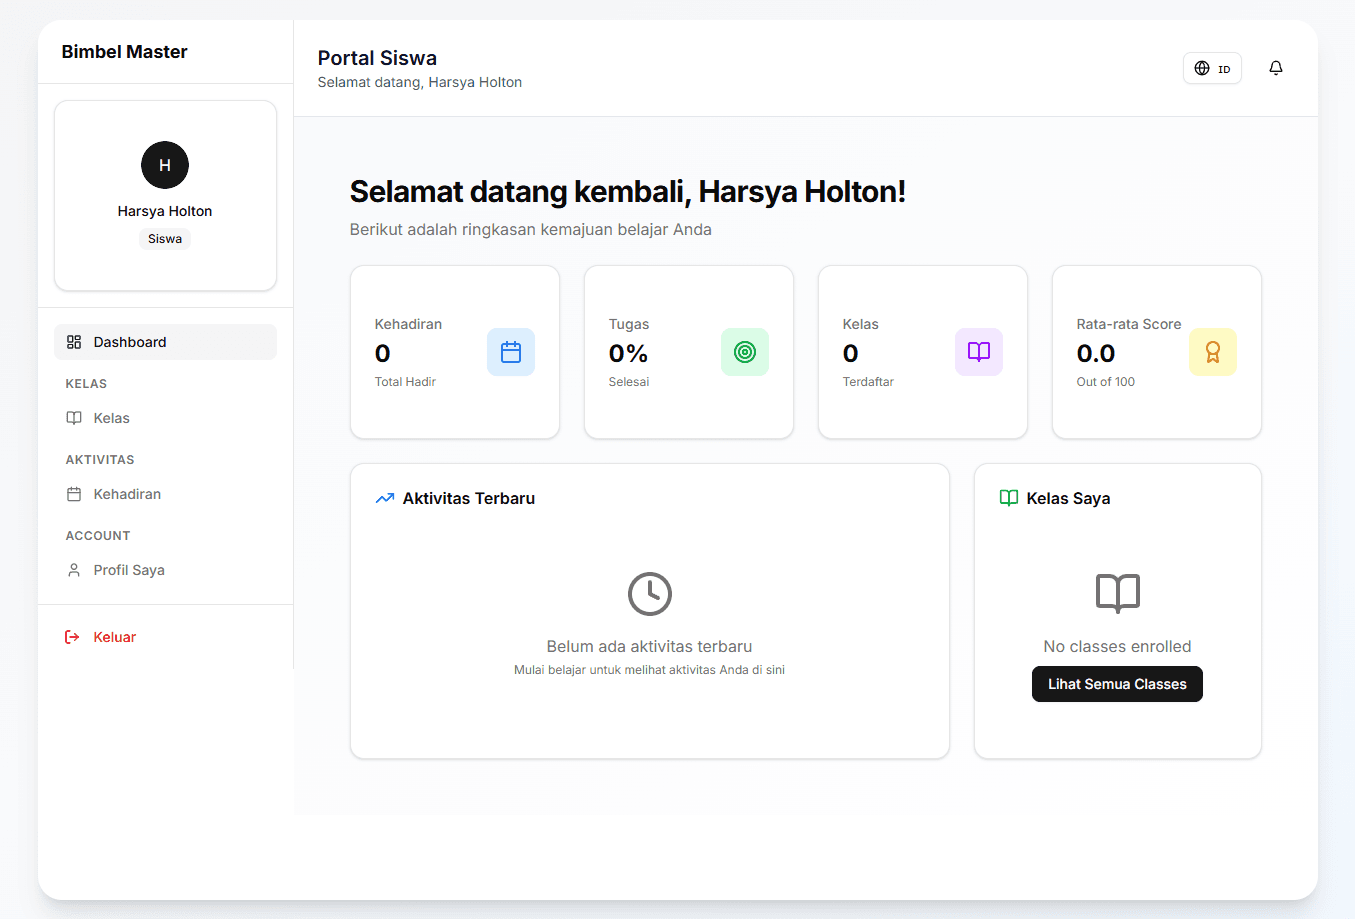This screenshot has width=1355, height=919.
Task: Click the Aktivitas Terbaru trend icon
Action: click(384, 498)
